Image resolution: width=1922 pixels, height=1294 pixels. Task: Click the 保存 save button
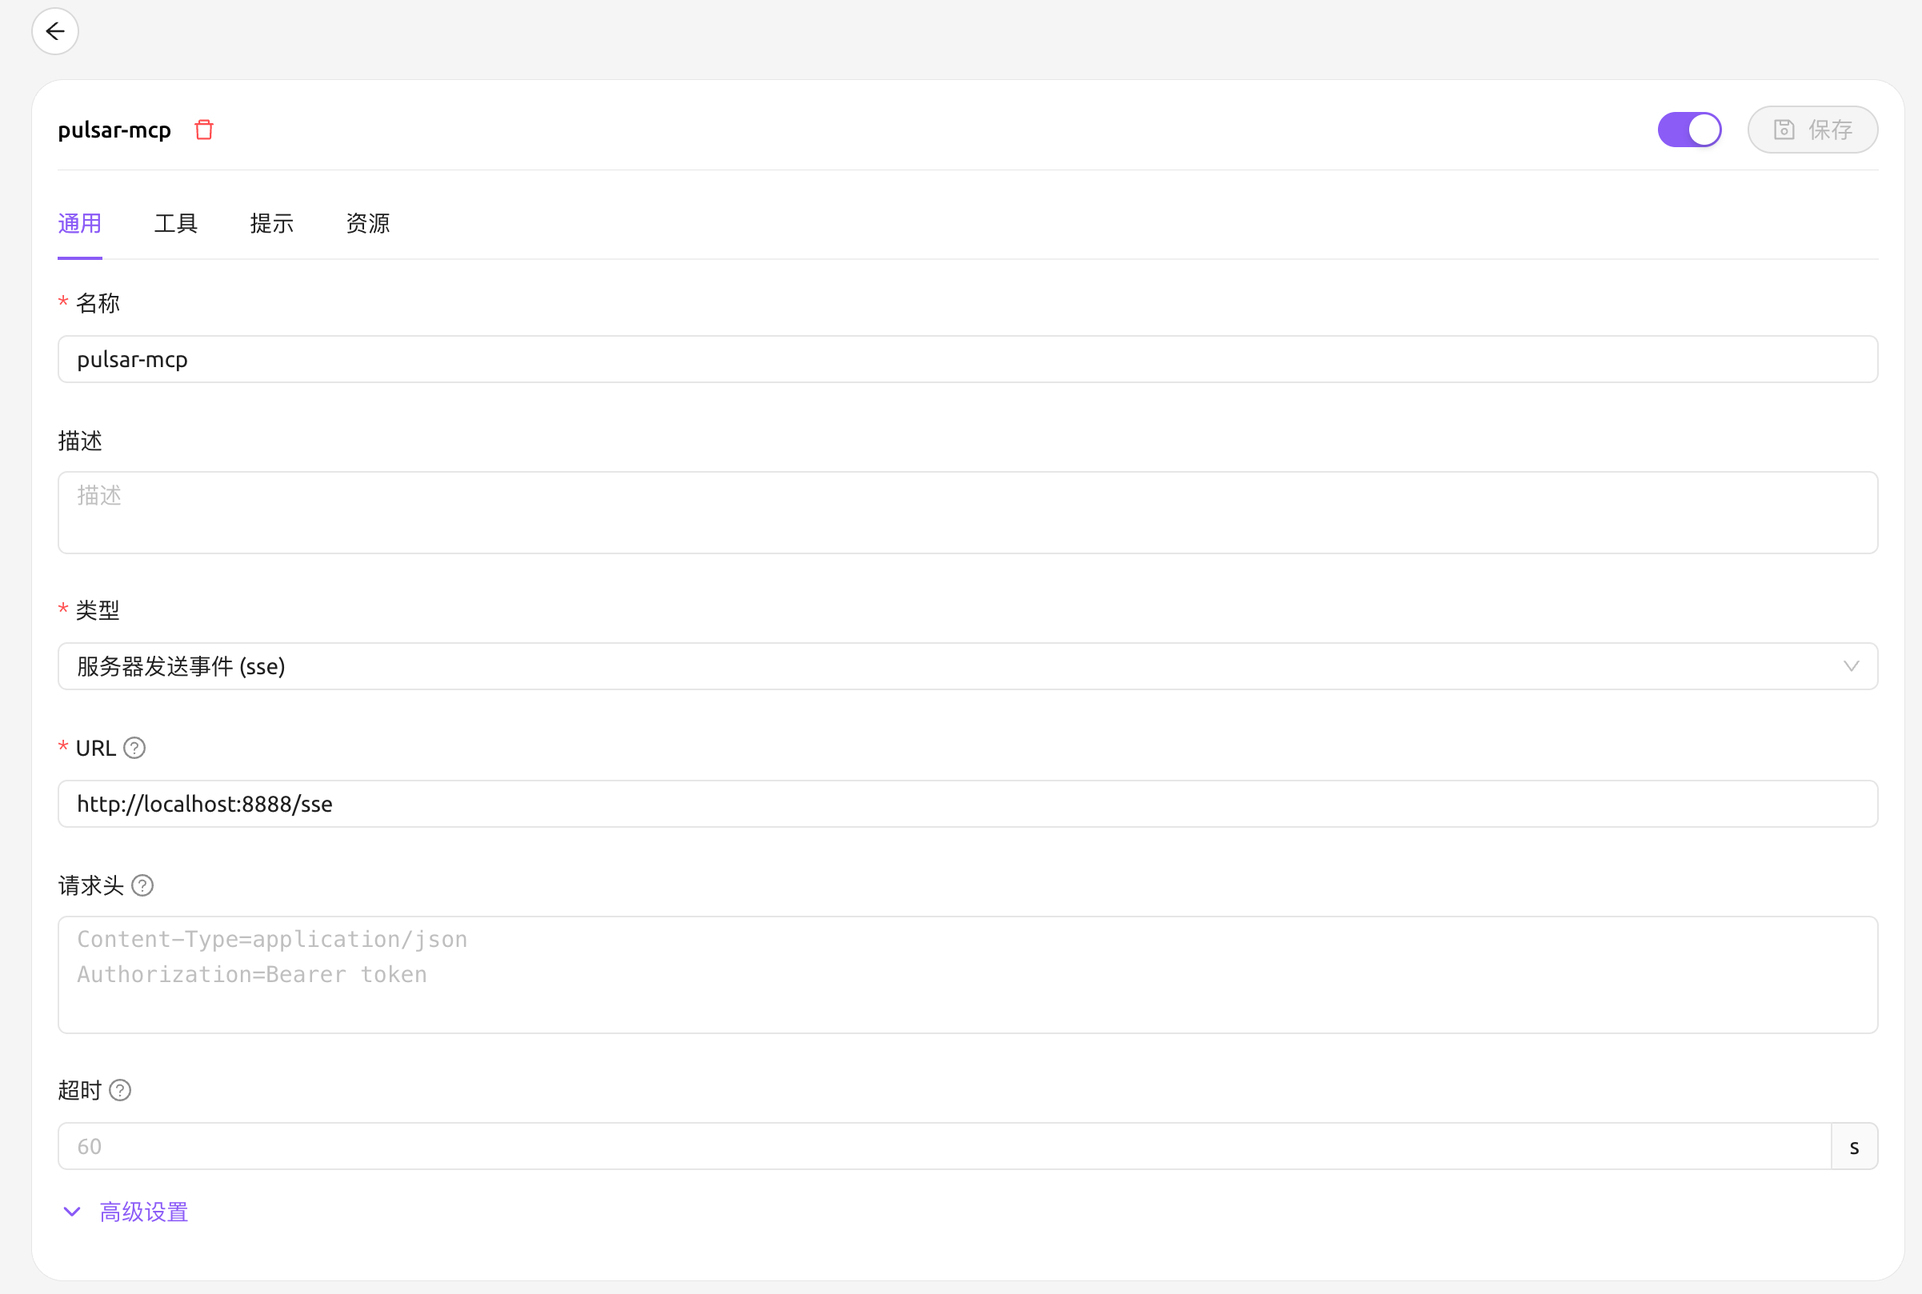coord(1812,130)
